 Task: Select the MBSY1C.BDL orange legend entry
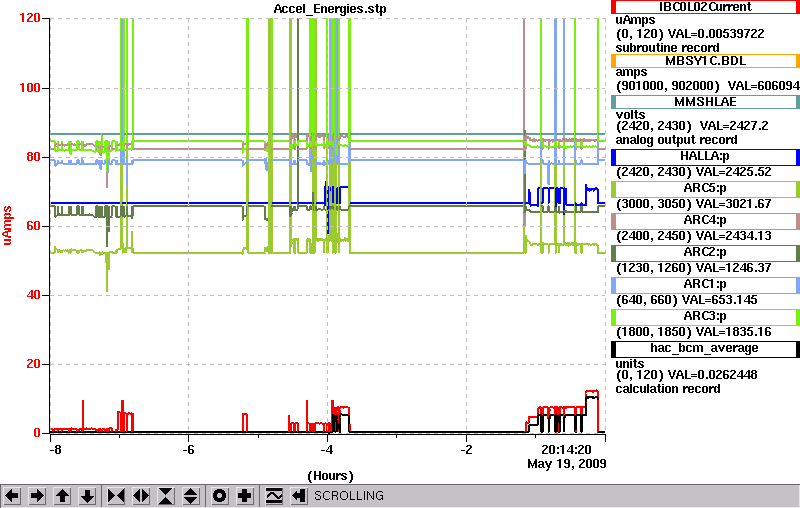click(705, 61)
